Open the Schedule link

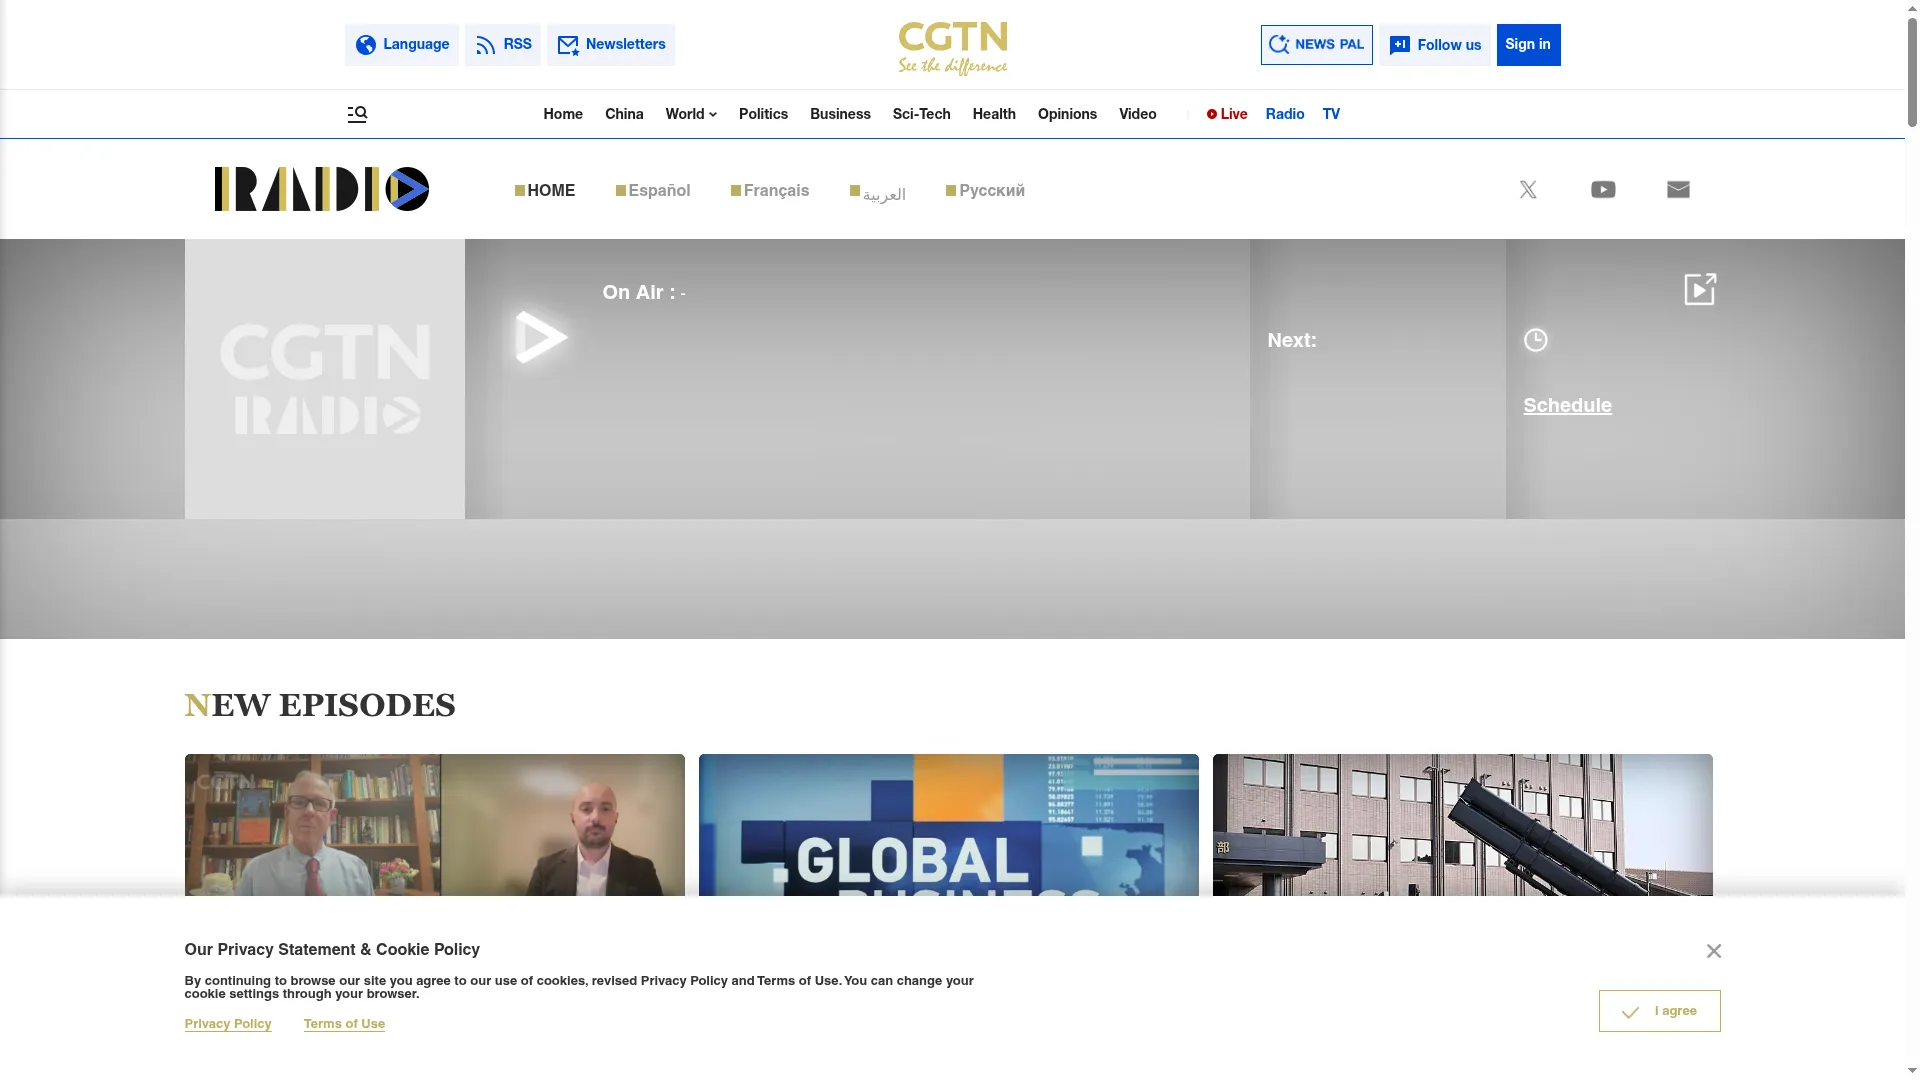[x=1567, y=406]
